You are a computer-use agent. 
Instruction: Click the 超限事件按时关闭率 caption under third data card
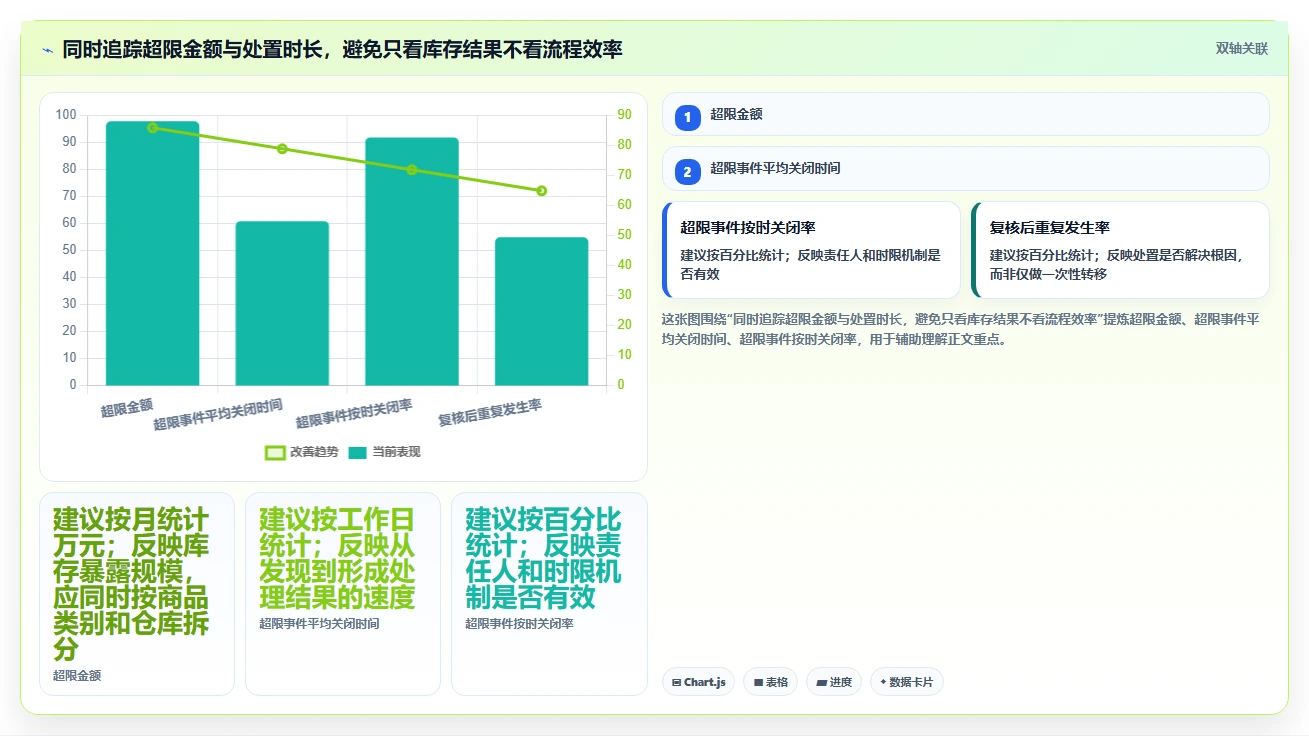pos(519,624)
